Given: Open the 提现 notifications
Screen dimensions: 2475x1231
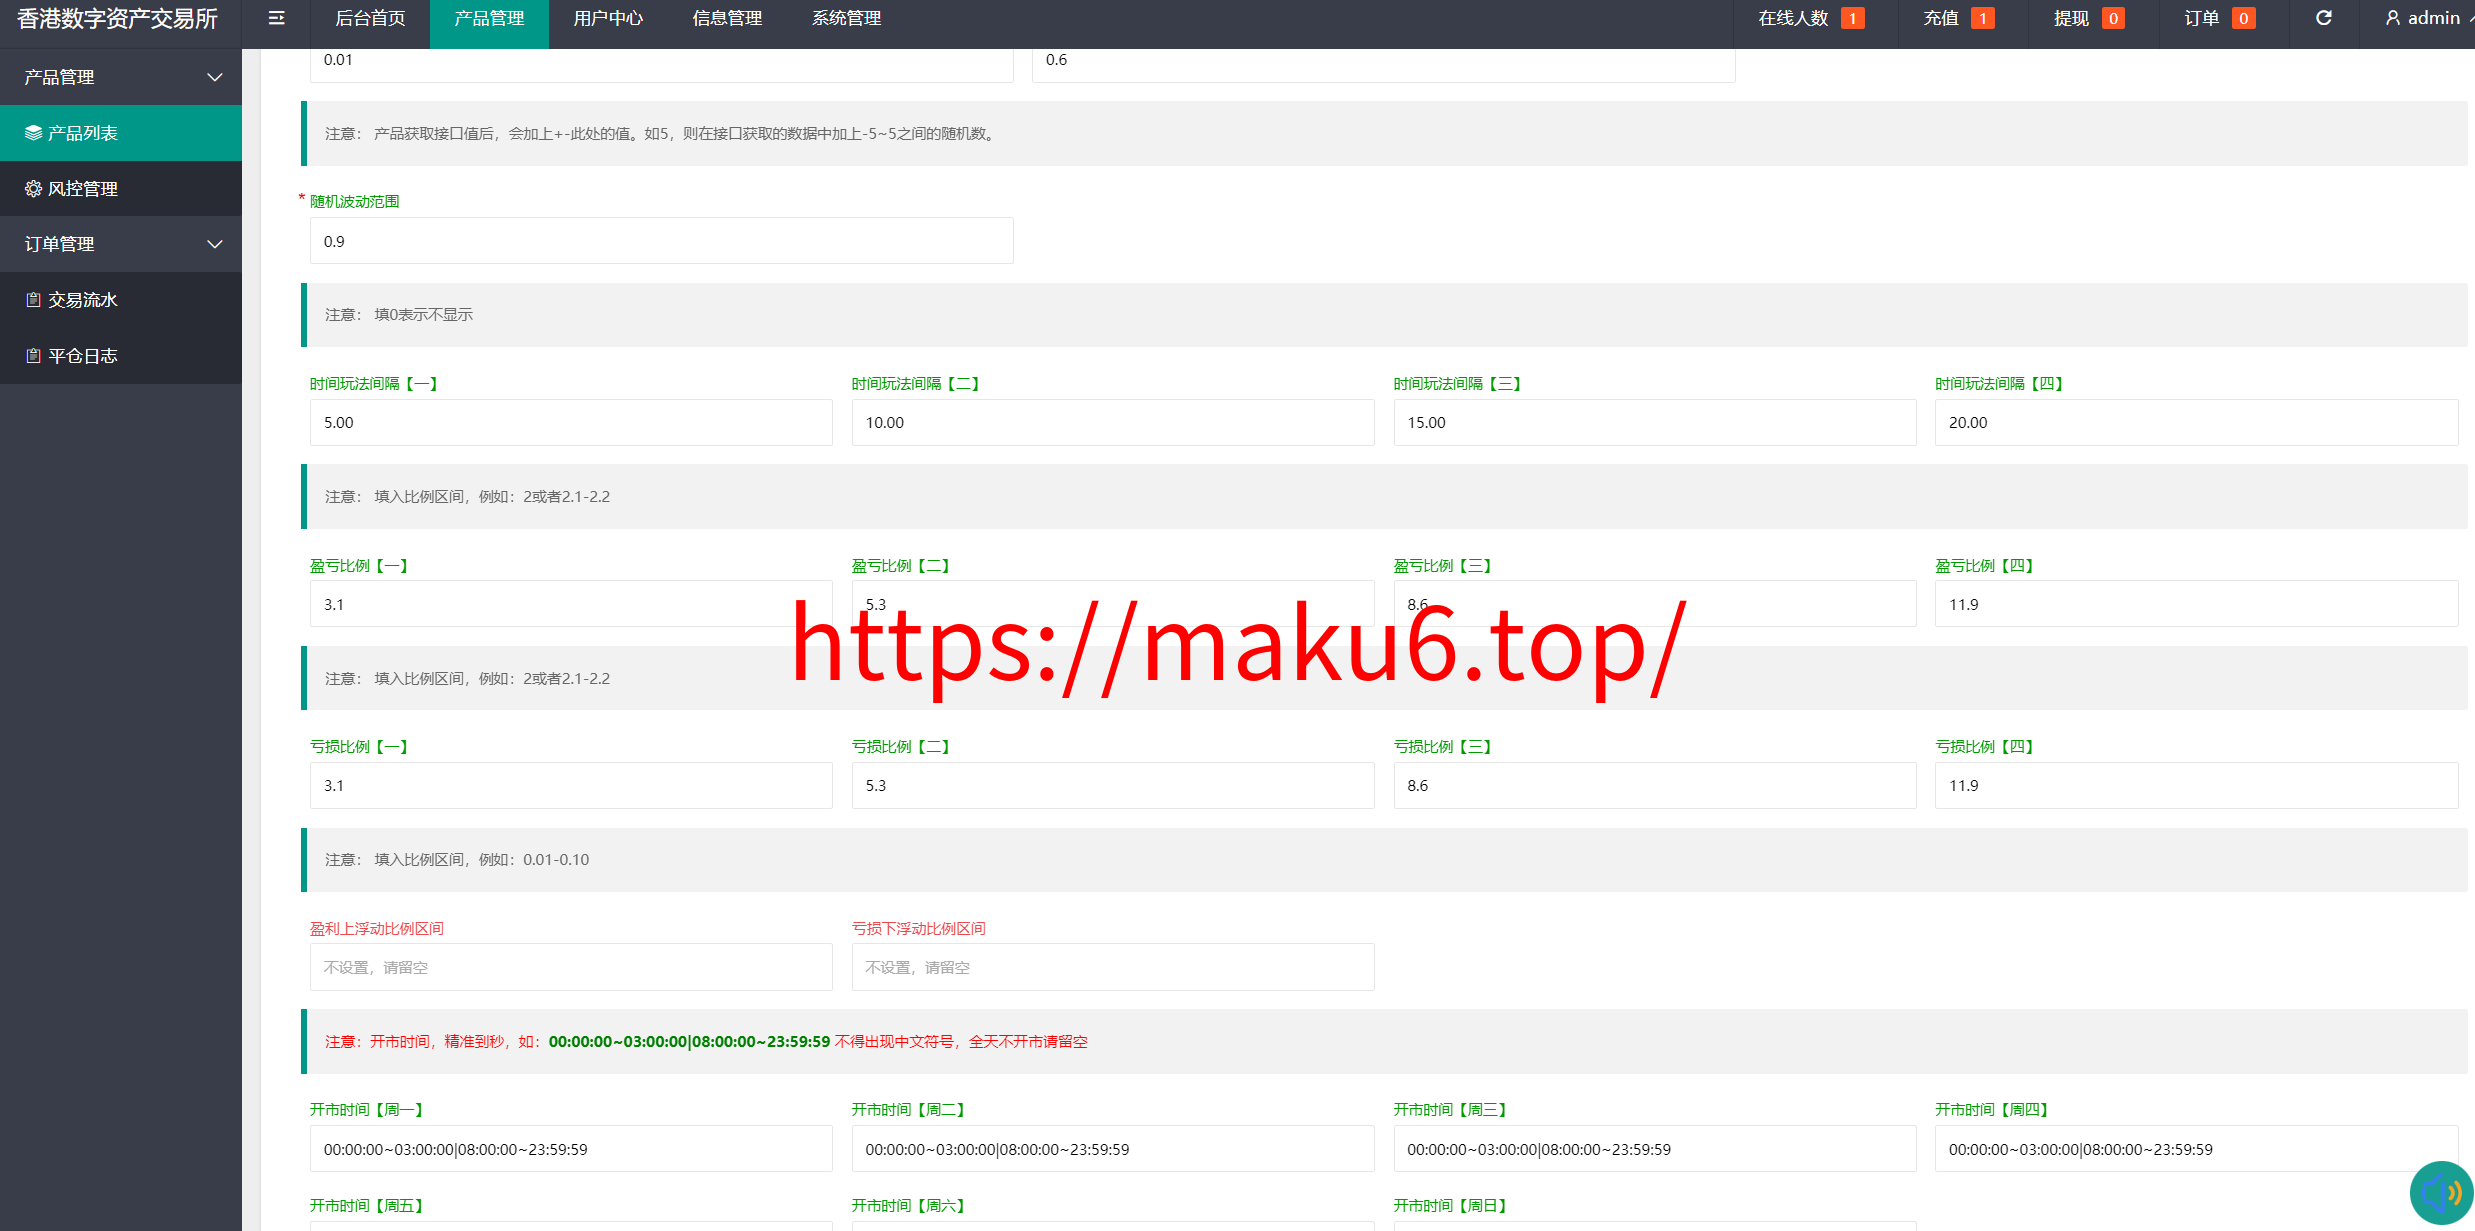Looking at the screenshot, I should [x=2089, y=18].
